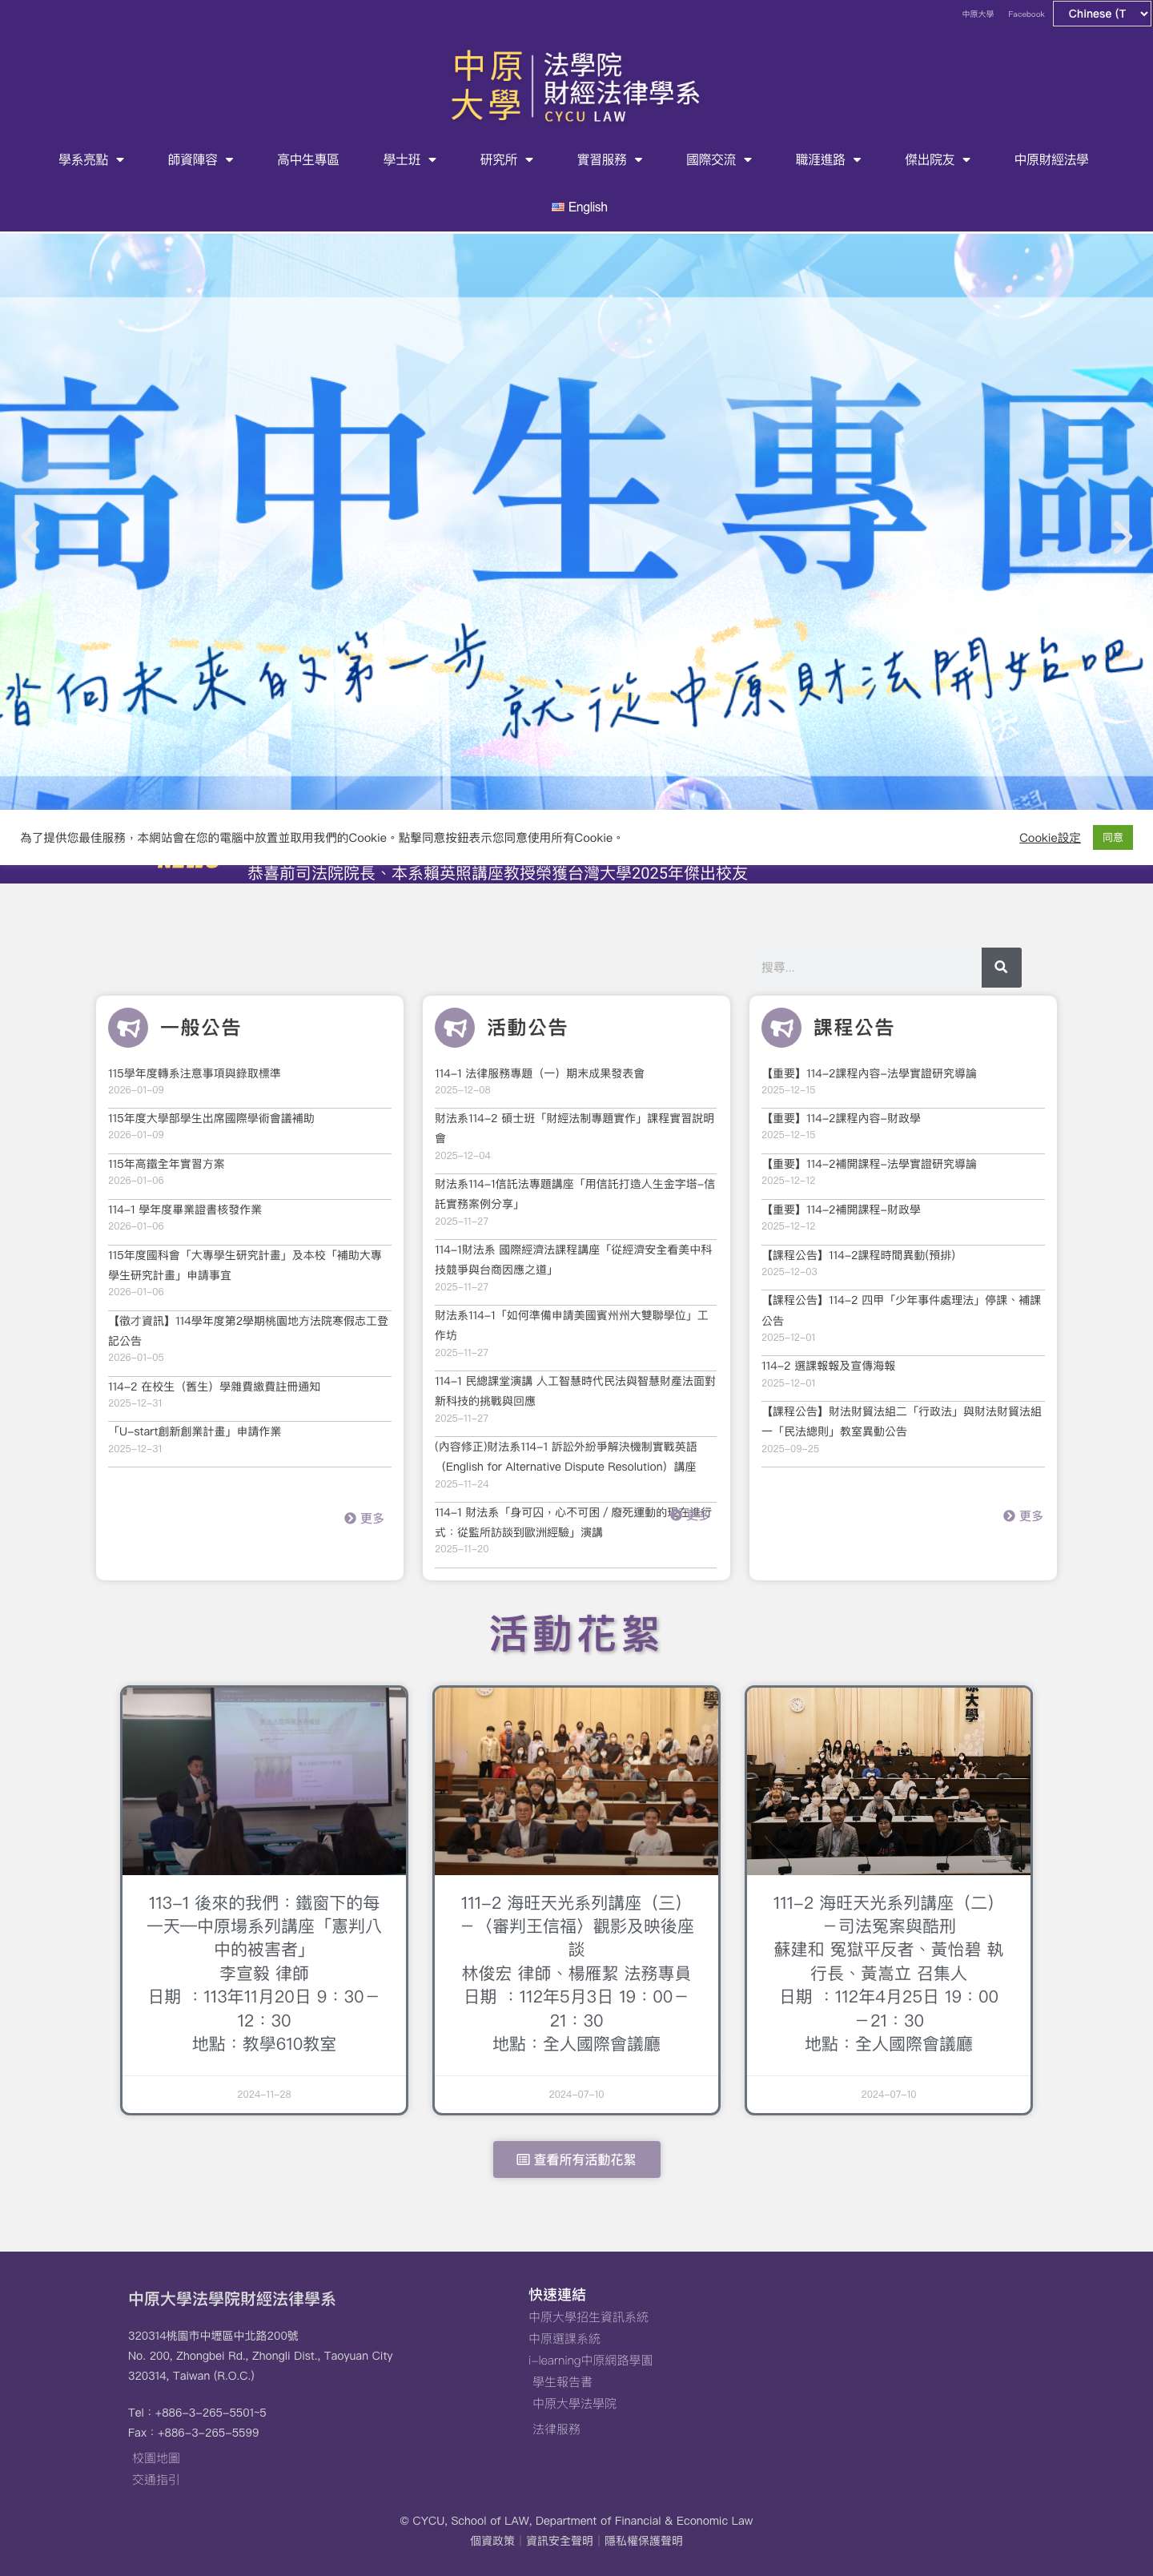Viewport: 1153px width, 2576px height.
Task: Open the 司法冤案與酷刑 lecture photo
Action: [888, 1781]
